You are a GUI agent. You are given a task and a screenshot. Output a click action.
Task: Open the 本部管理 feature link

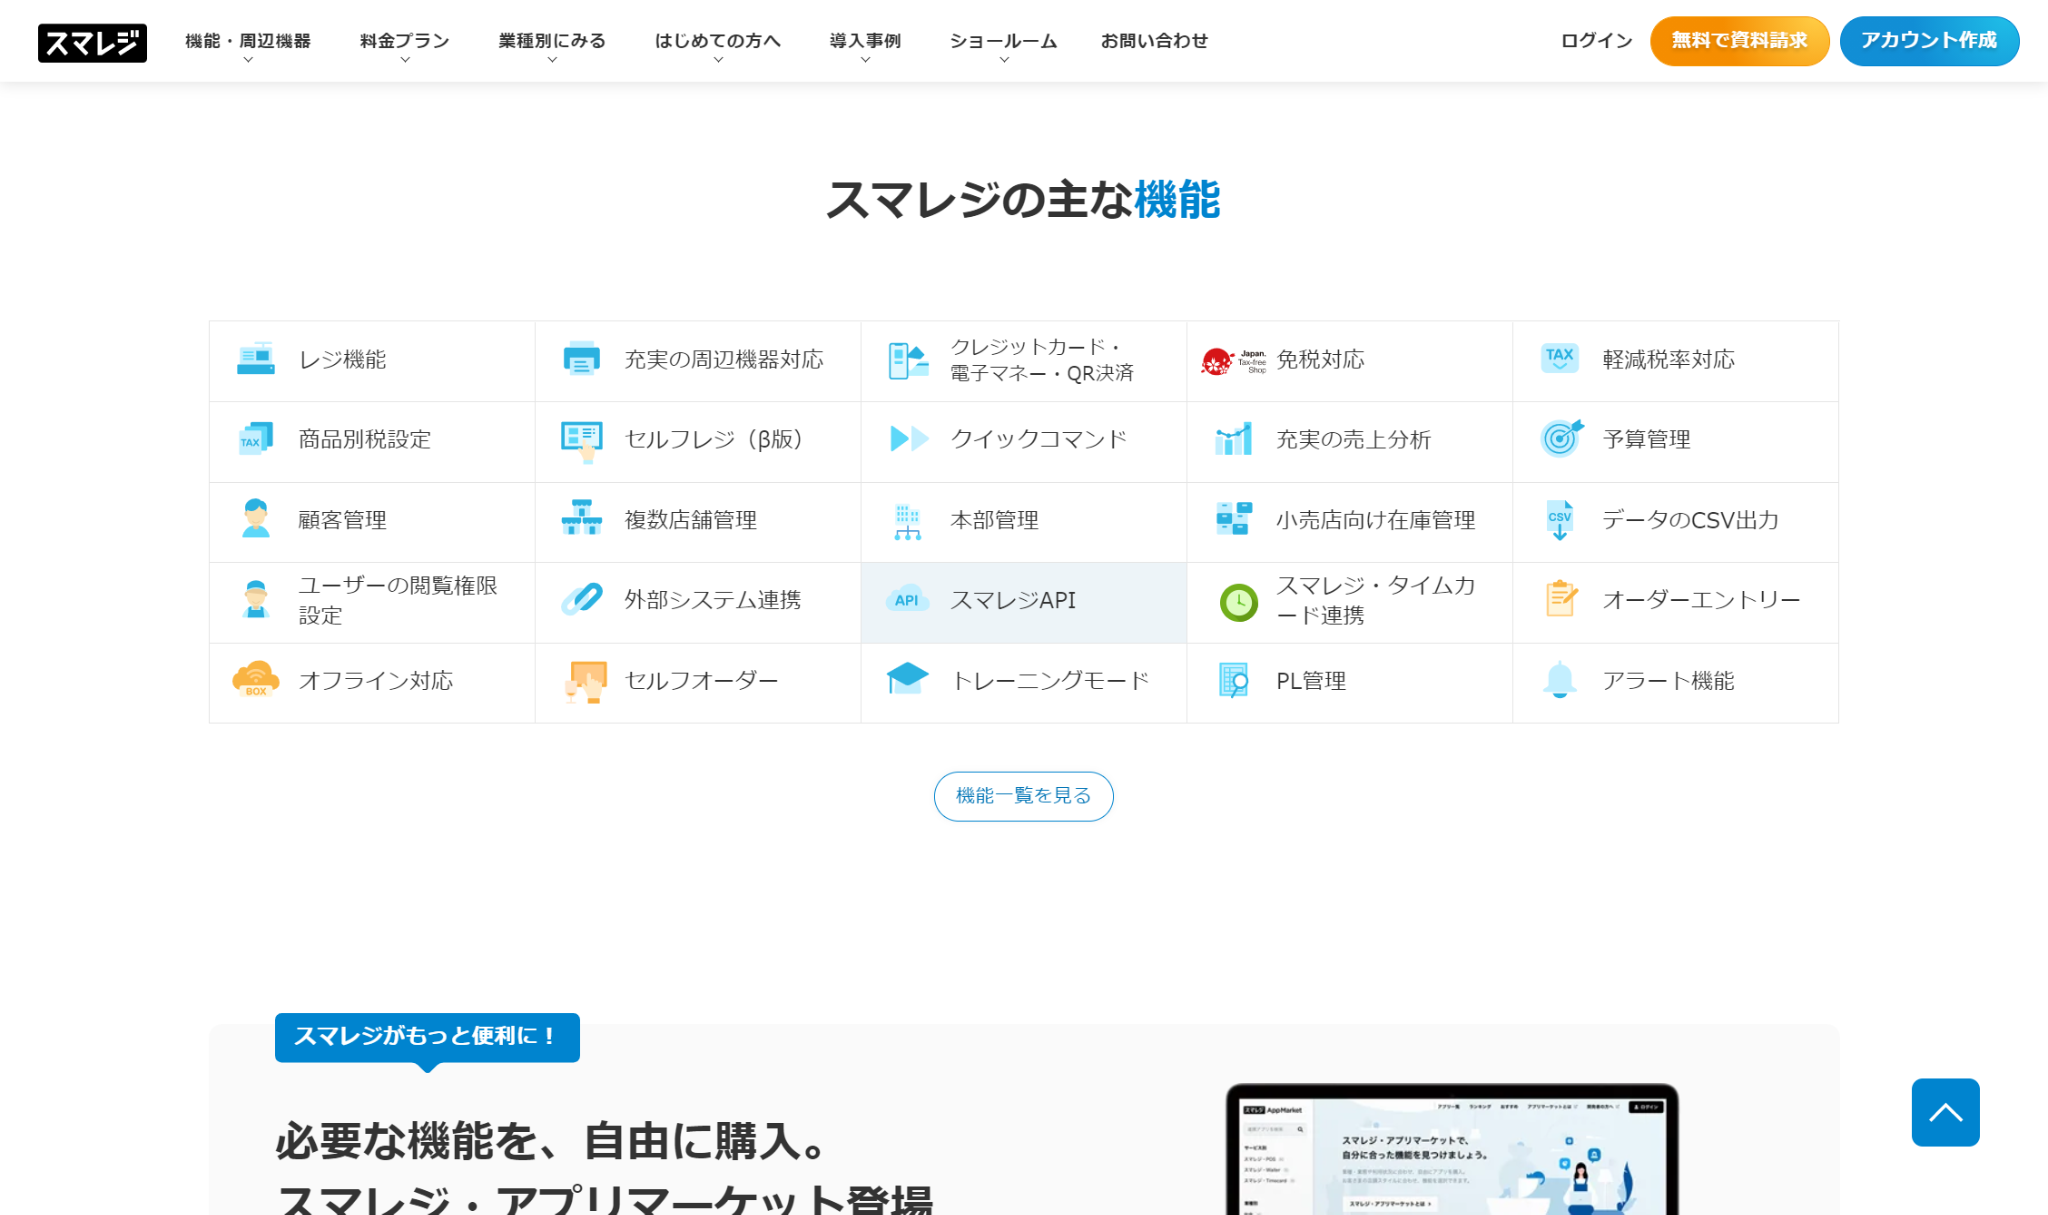pyautogui.click(x=1023, y=522)
